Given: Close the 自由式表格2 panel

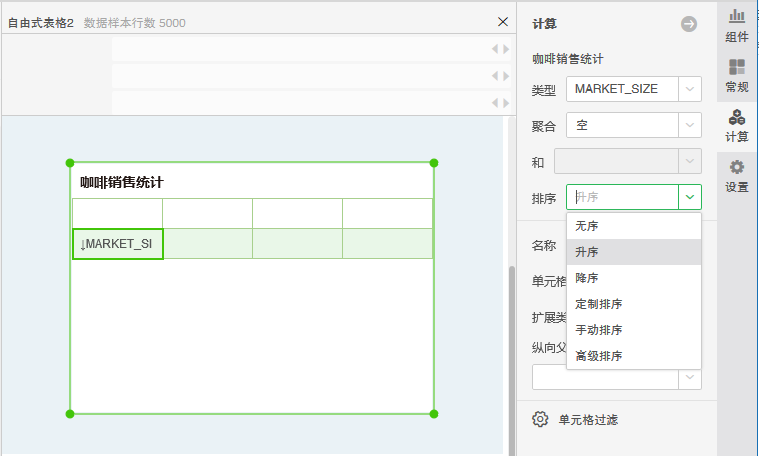Looking at the screenshot, I should point(503,22).
